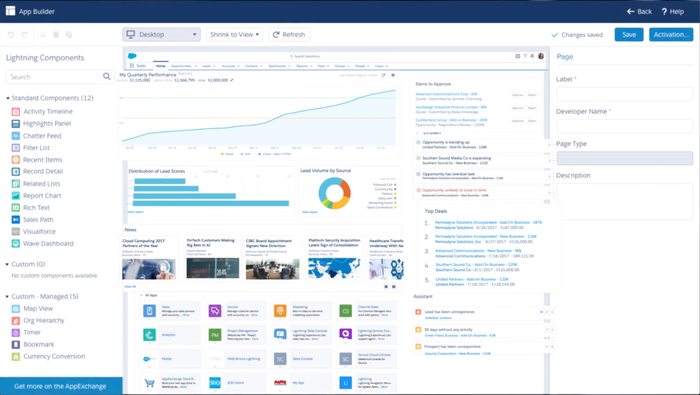Select the Related Lists component icon
Image resolution: width=700 pixels, height=395 pixels.
point(16,183)
